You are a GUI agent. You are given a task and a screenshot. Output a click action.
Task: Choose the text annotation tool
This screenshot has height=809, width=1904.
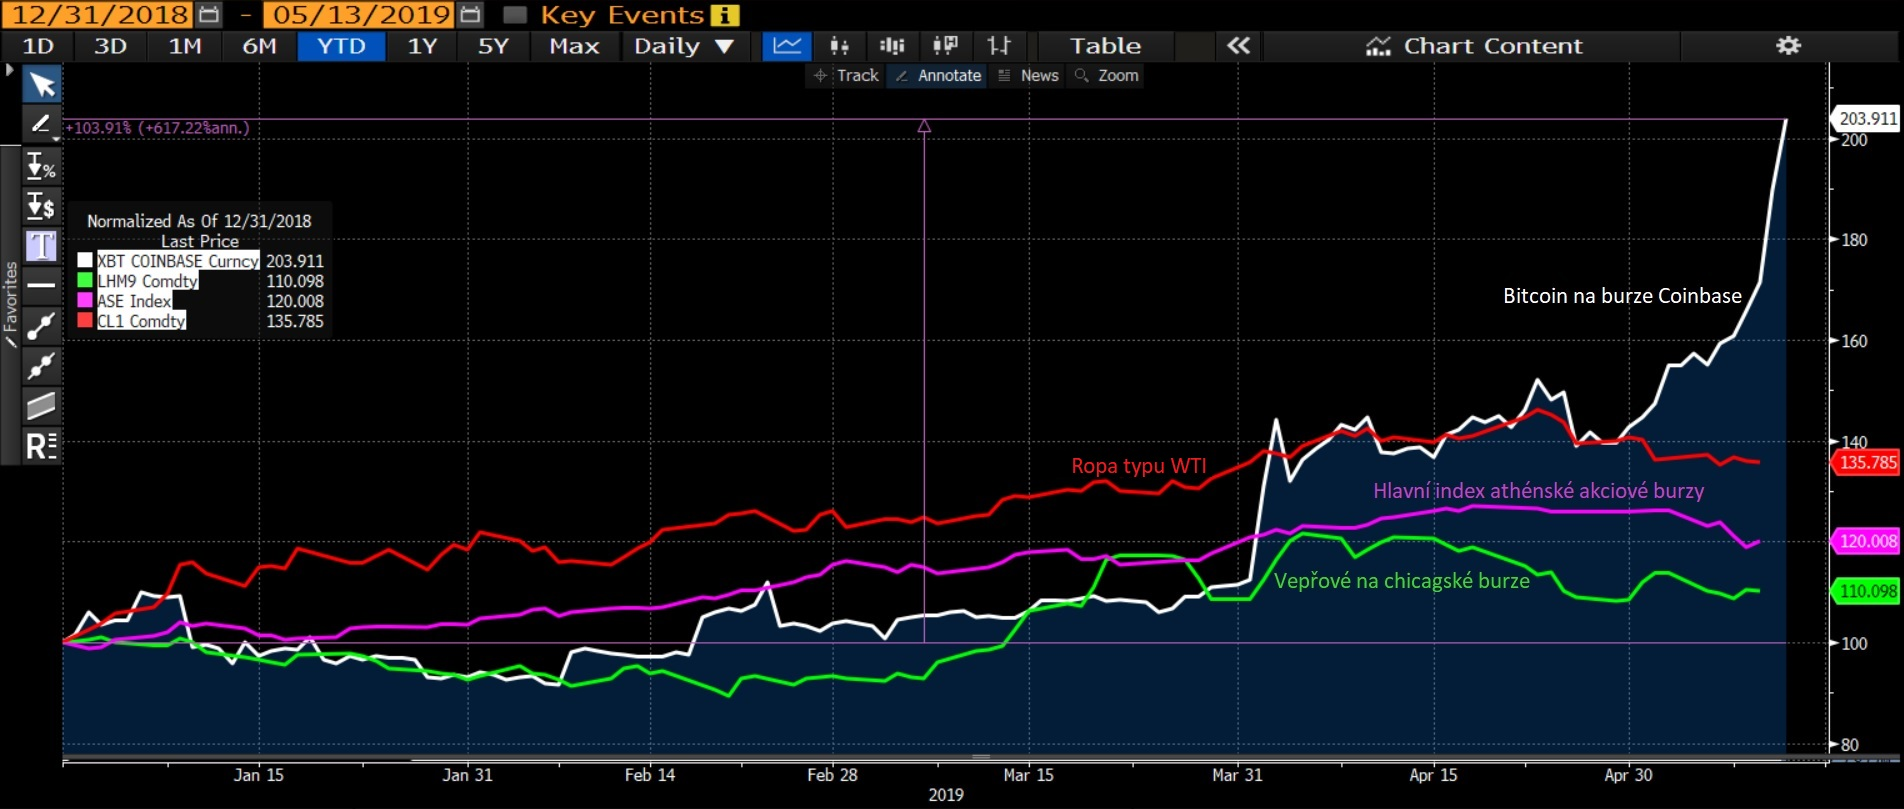coord(41,246)
